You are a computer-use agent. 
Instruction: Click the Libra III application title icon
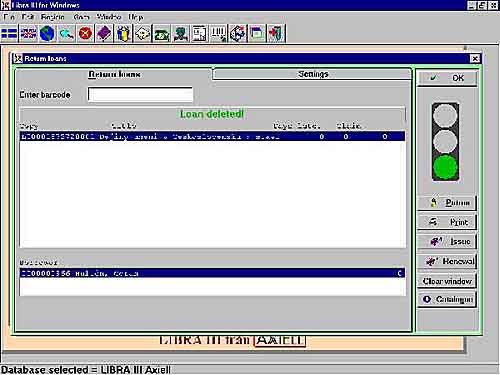coord(5,5)
